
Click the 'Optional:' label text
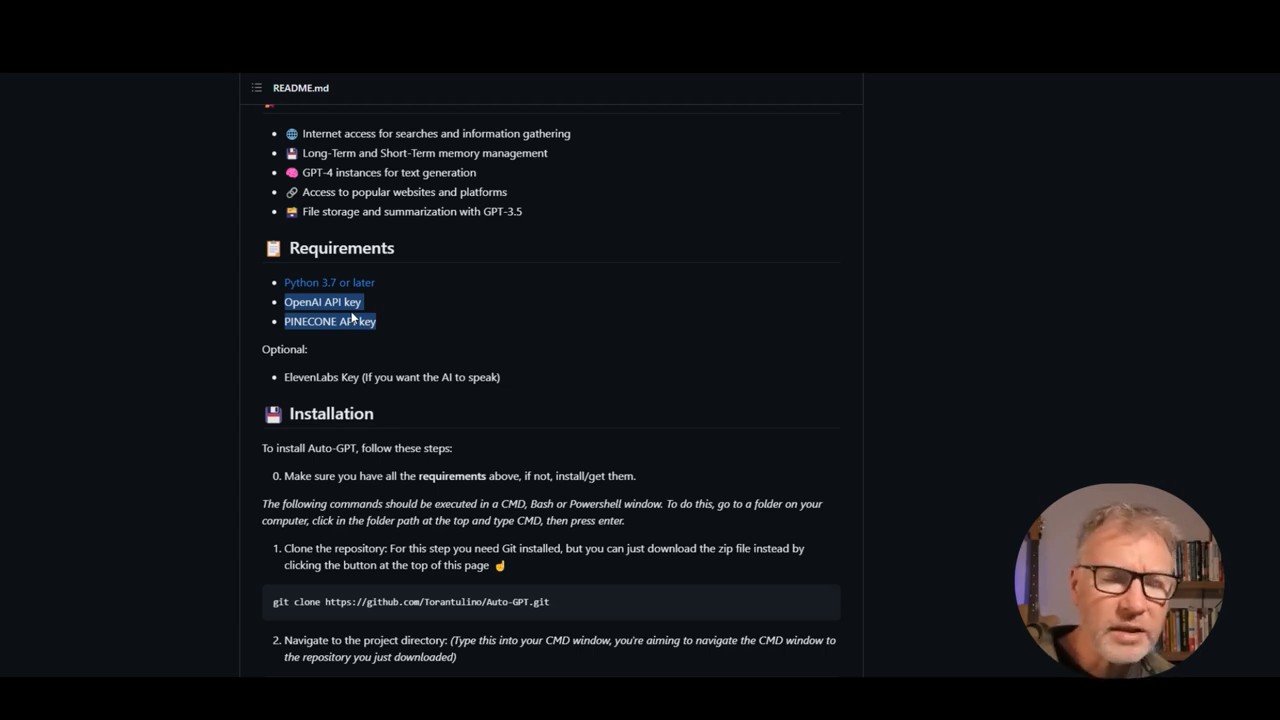pyautogui.click(x=284, y=349)
